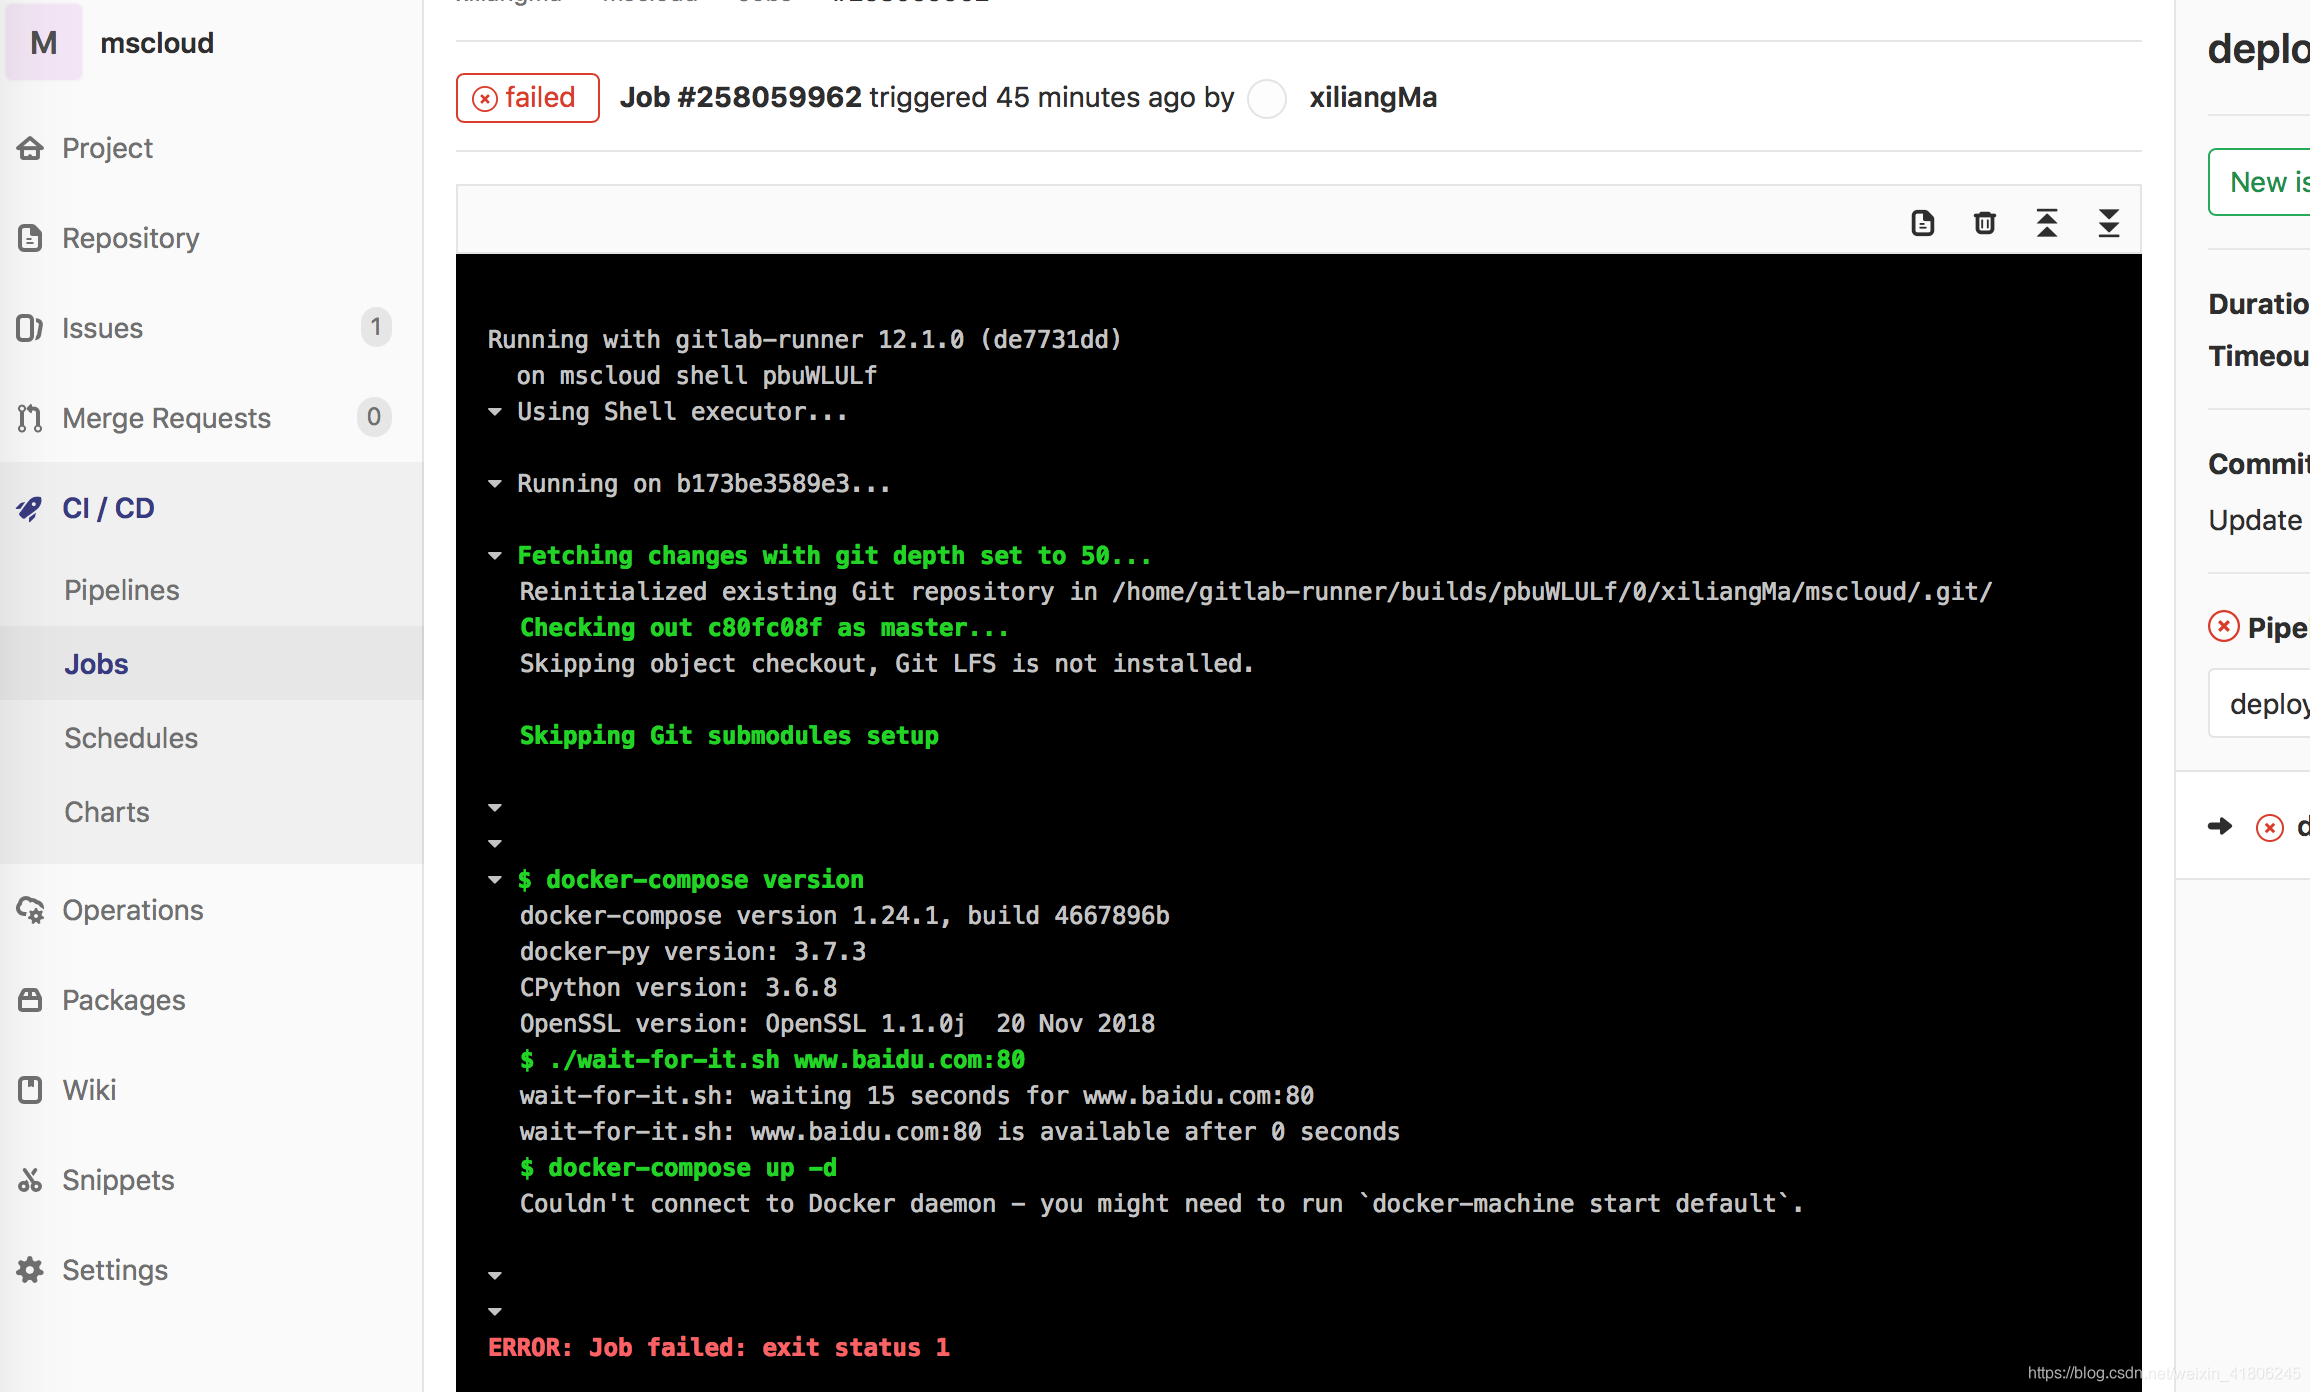Click the failed status badge

tap(527, 97)
